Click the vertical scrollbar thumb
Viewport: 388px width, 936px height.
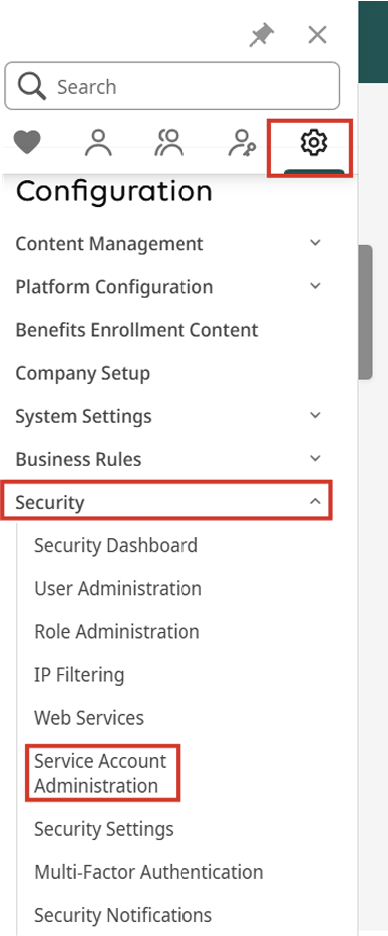(365, 312)
